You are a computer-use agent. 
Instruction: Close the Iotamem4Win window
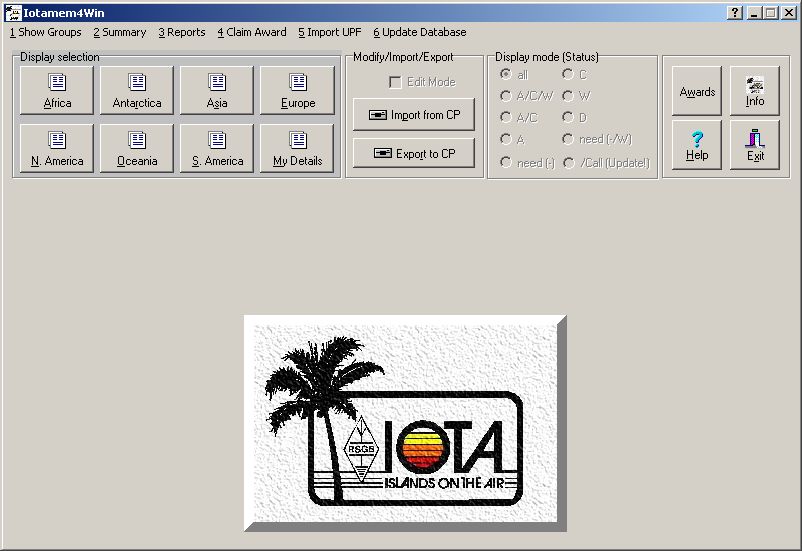click(x=789, y=13)
